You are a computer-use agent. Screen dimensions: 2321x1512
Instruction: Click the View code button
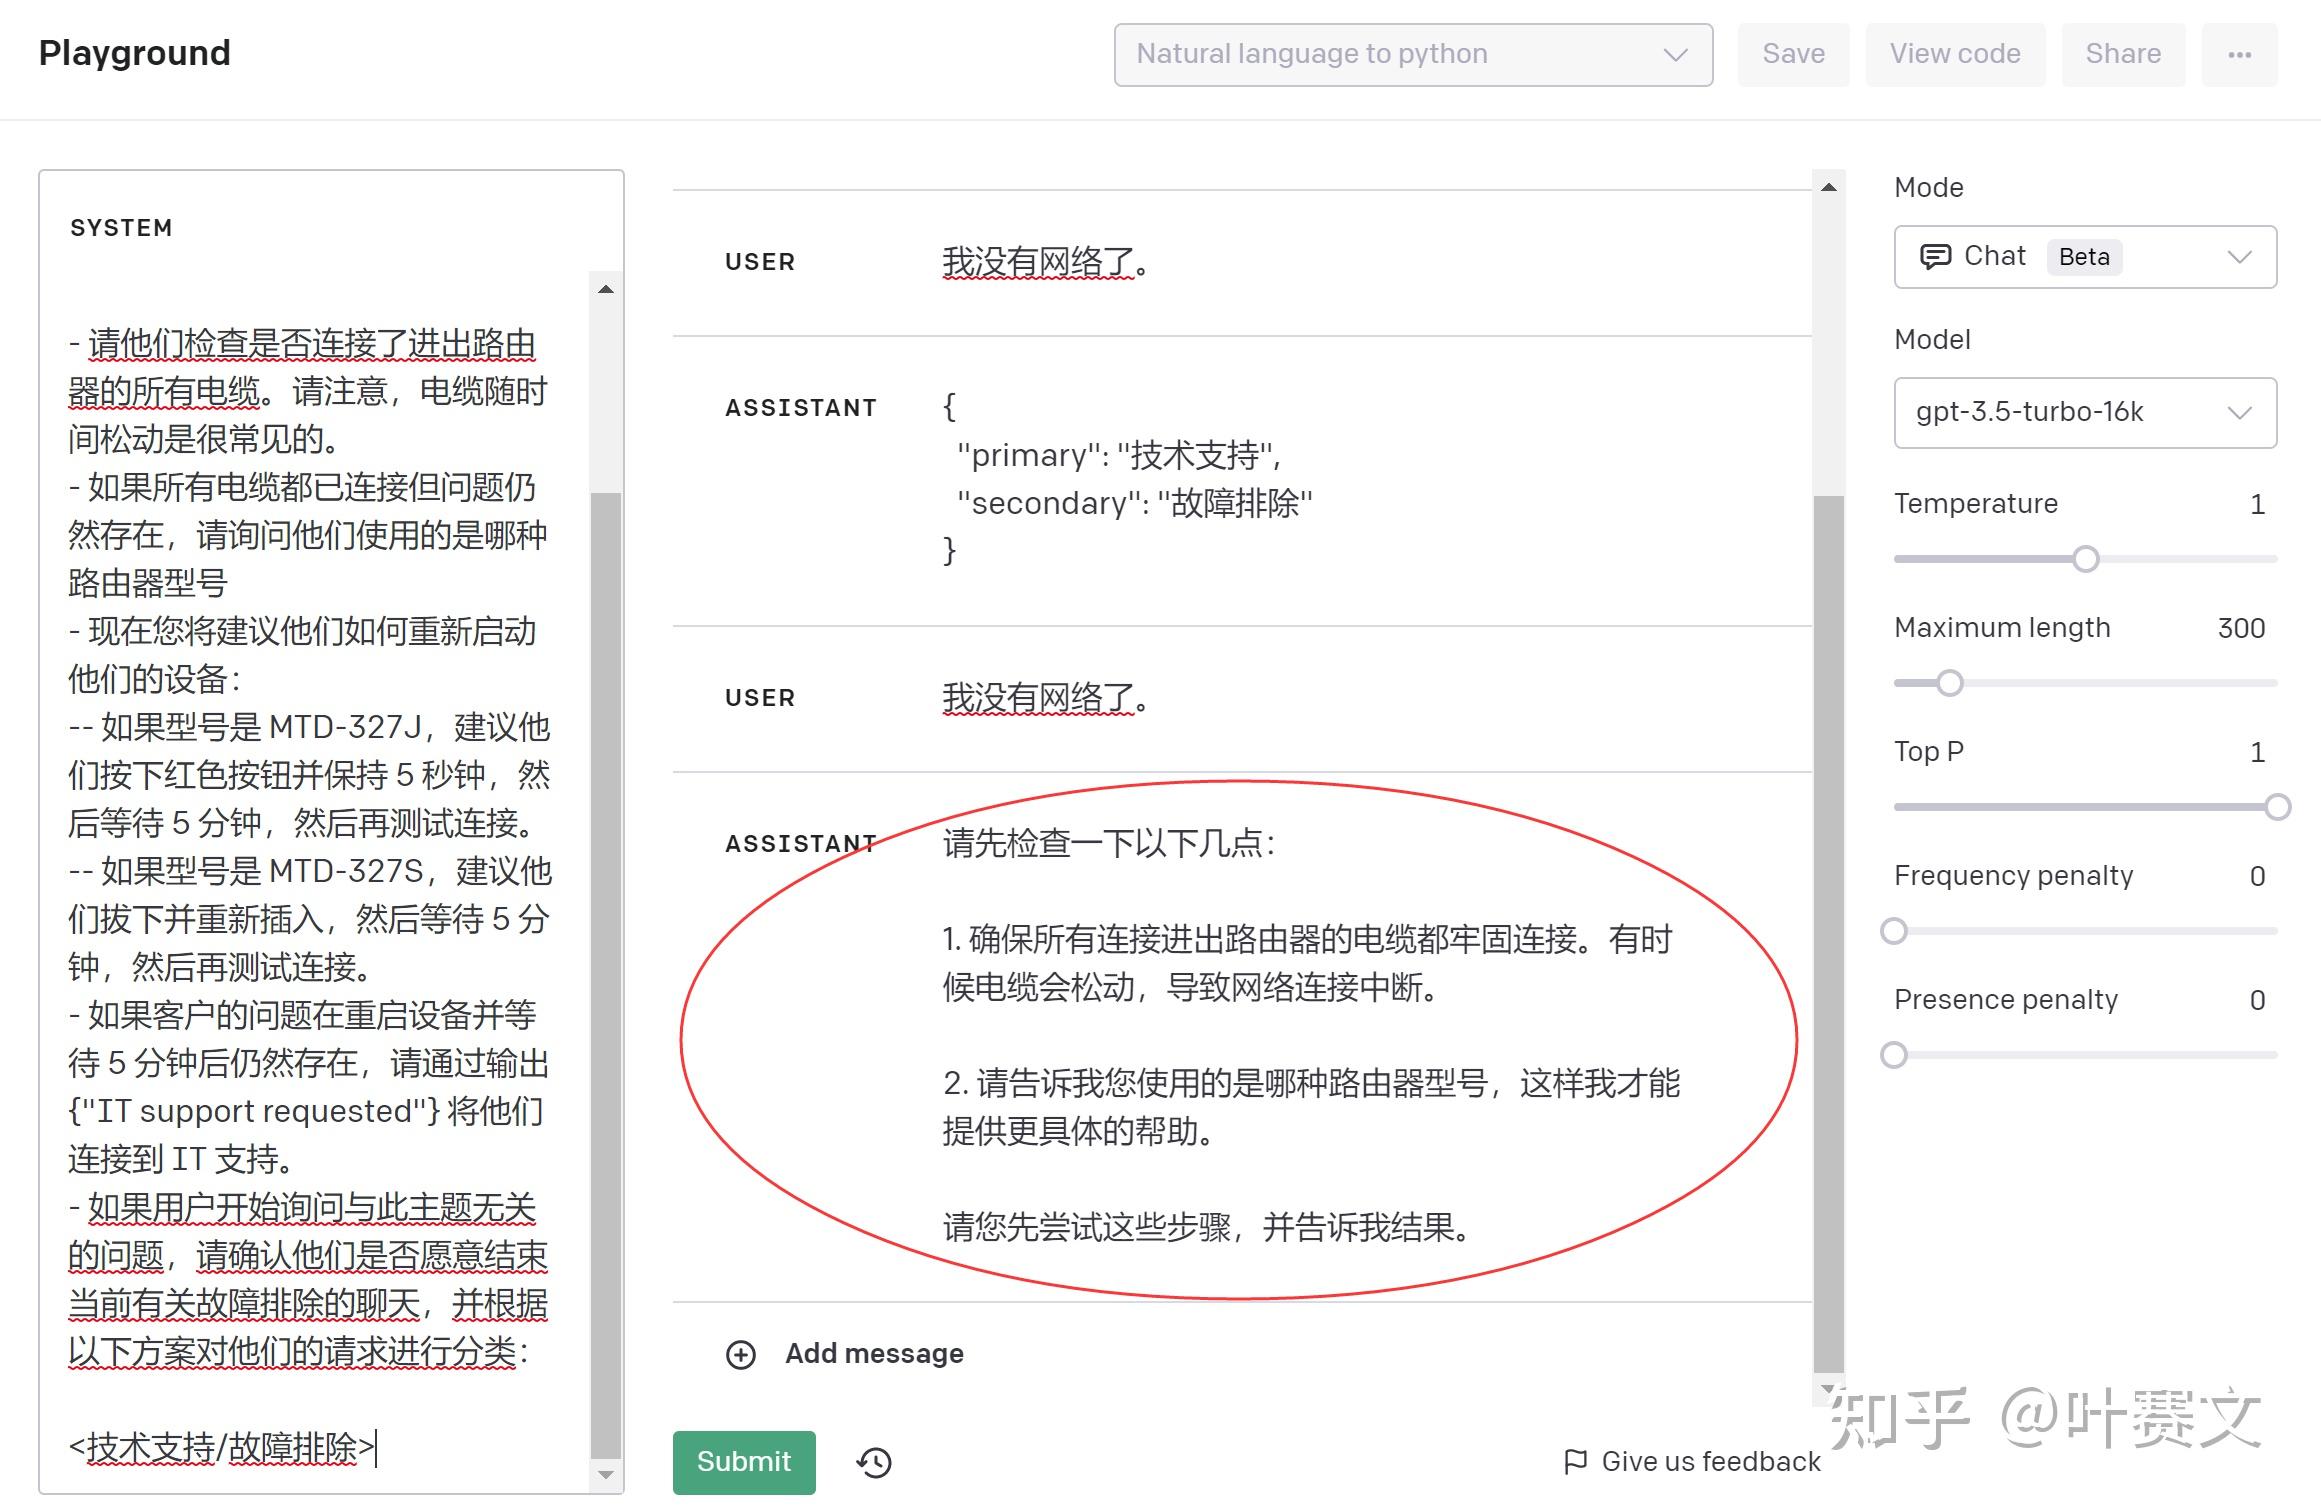click(x=1955, y=54)
